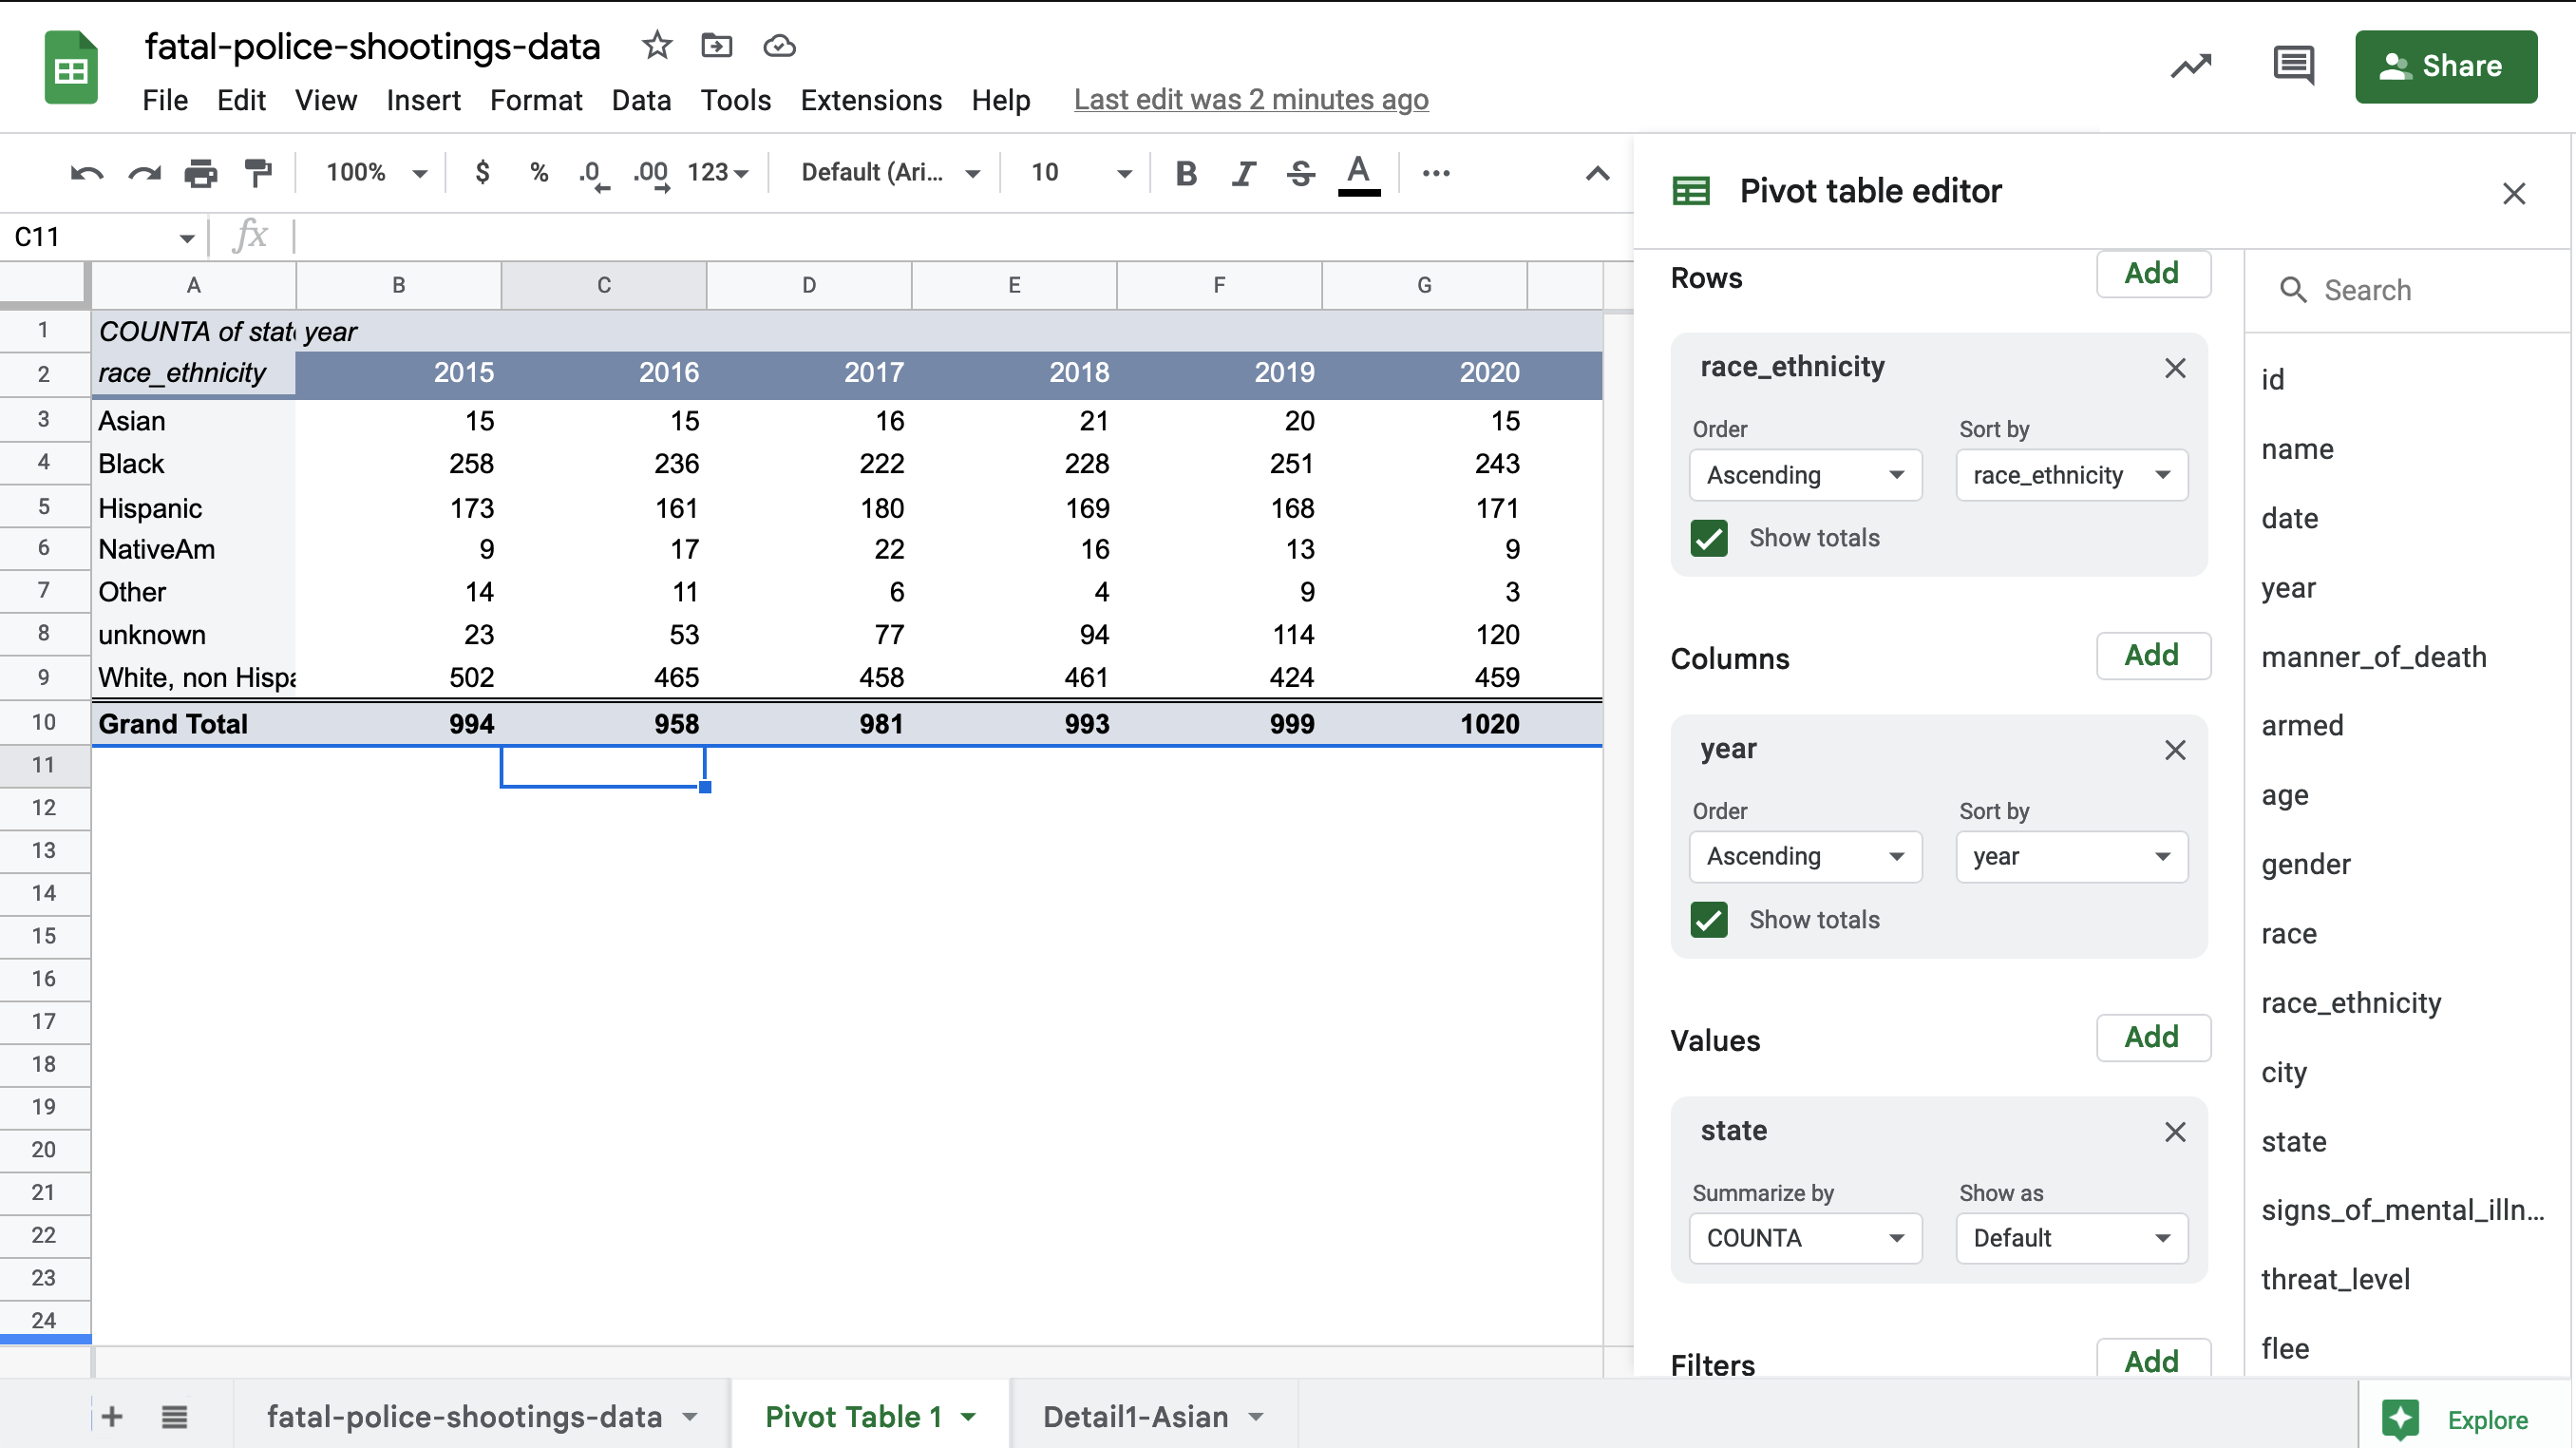Image resolution: width=2576 pixels, height=1448 pixels.
Task: Click the Print icon
Action: [201, 173]
